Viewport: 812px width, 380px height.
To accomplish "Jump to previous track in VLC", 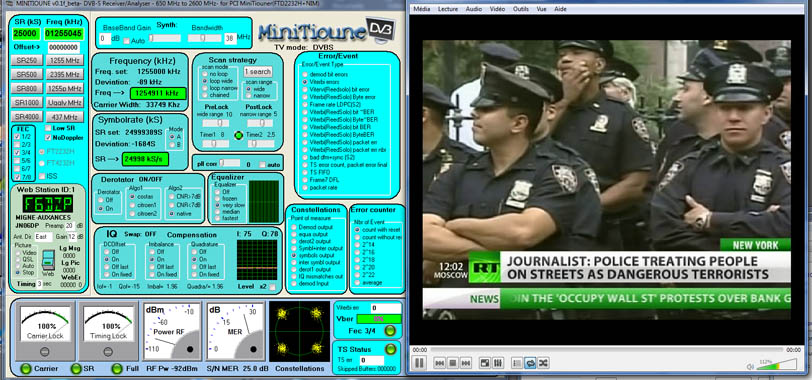I will coord(440,363).
